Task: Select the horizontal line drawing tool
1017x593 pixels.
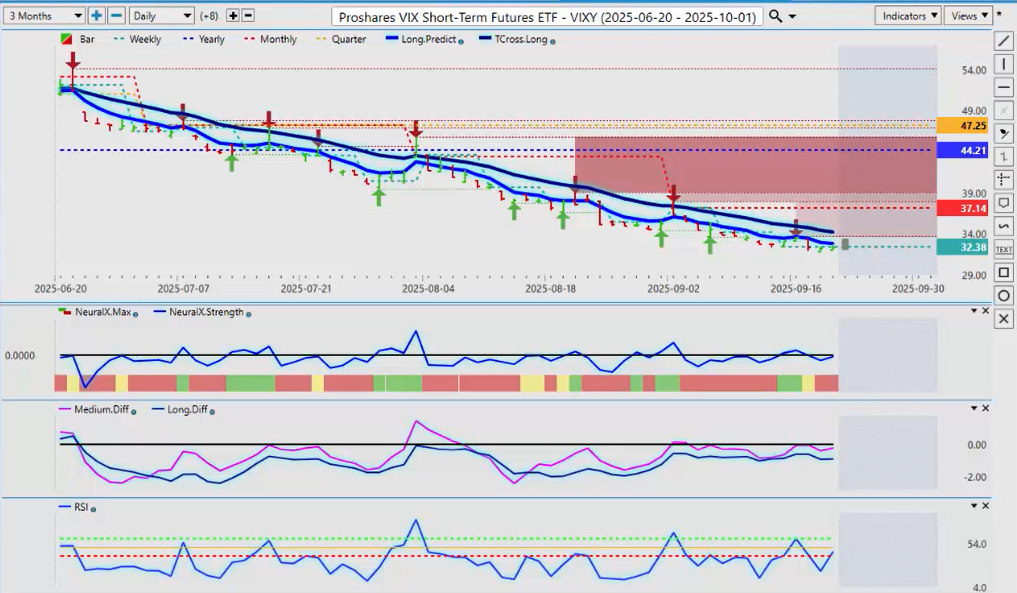Action: point(1004,87)
